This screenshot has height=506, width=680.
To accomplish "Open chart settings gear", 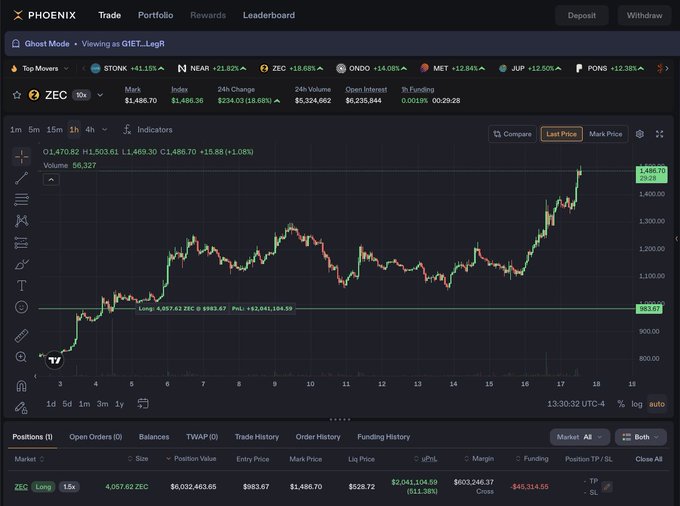I will 640,134.
